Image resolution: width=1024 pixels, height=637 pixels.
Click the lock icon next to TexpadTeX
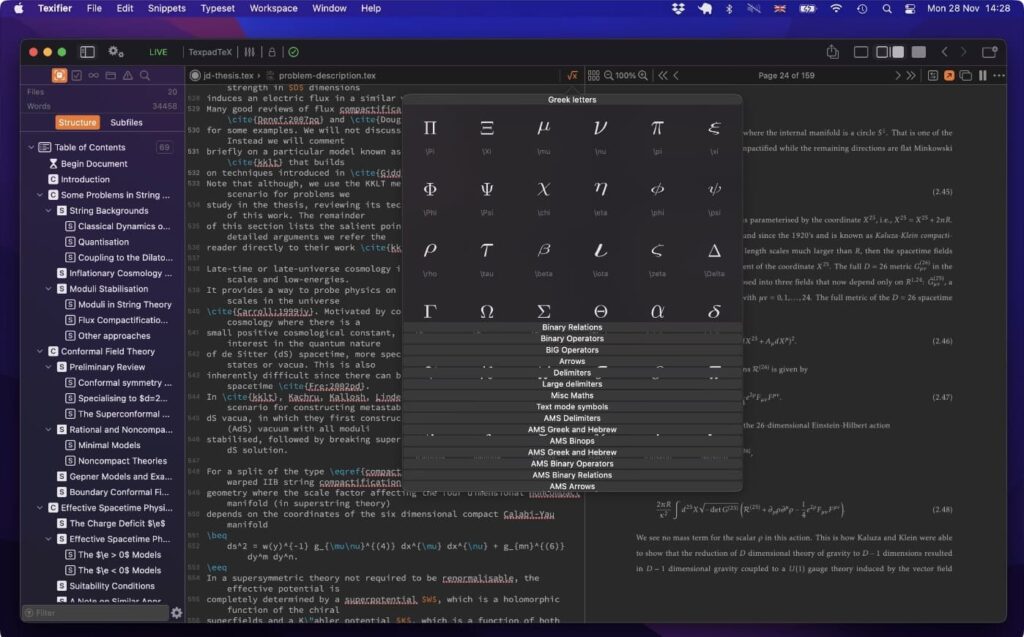point(271,51)
